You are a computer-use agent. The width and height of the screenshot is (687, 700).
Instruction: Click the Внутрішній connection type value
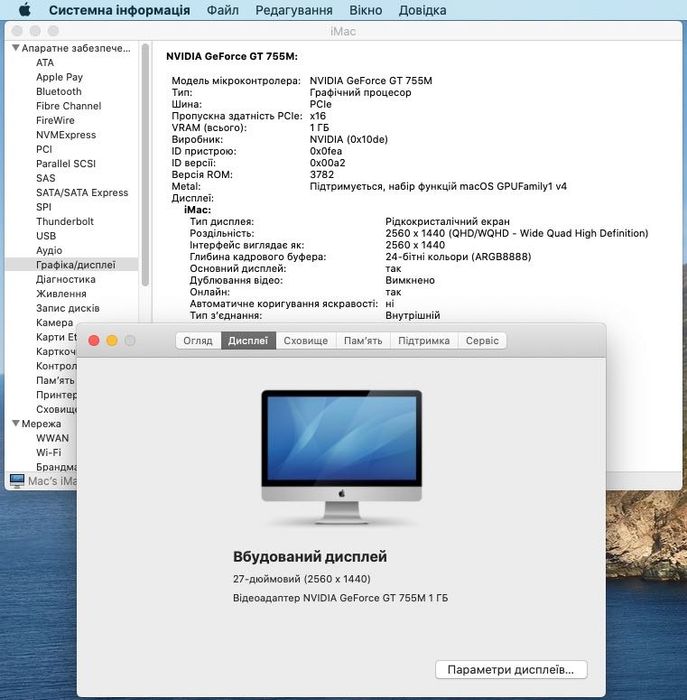(412, 315)
